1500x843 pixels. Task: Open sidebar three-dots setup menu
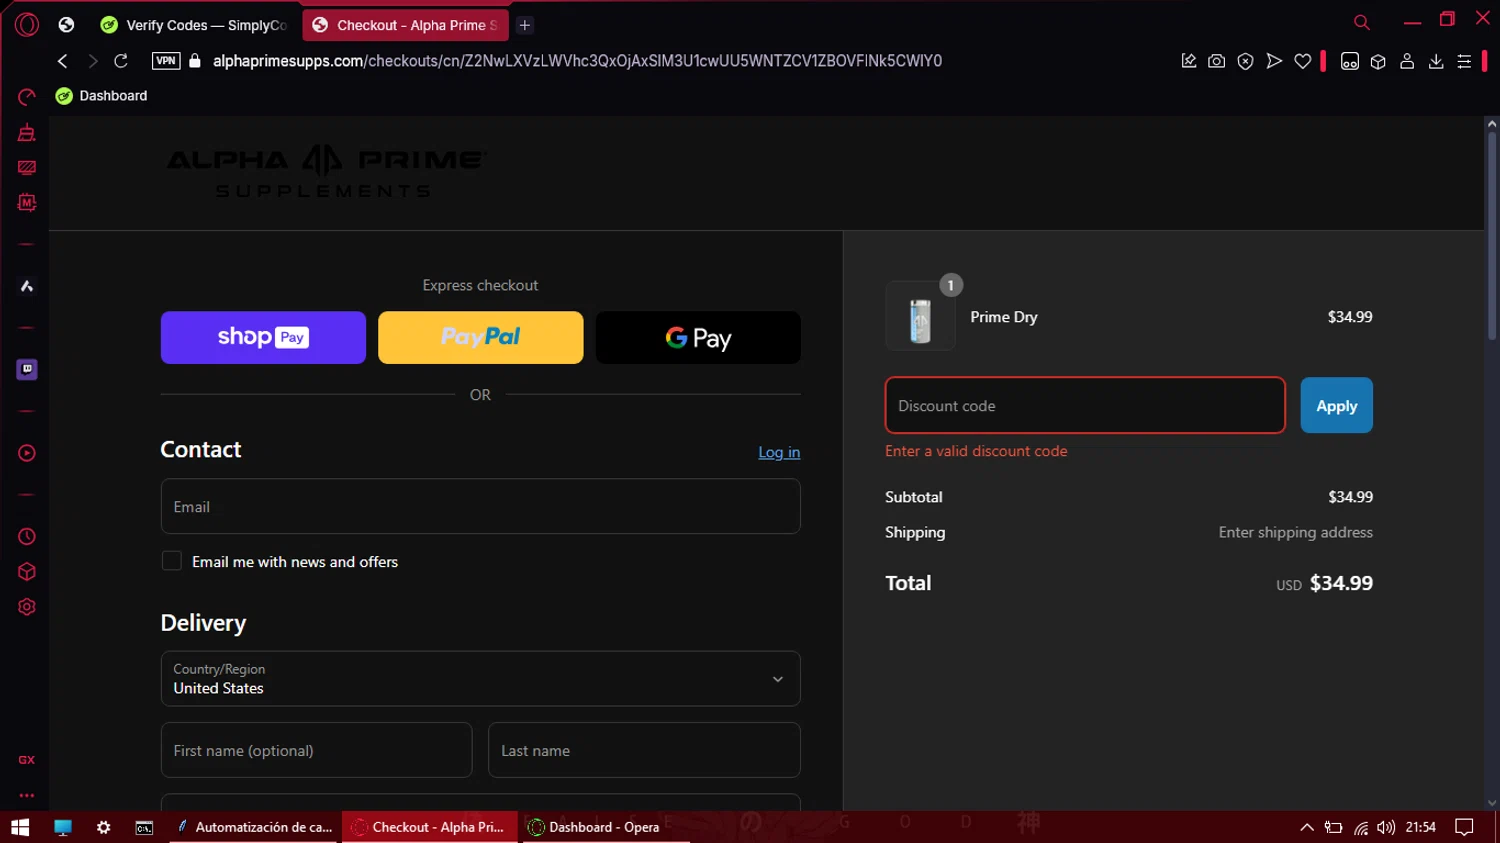[x=27, y=796]
